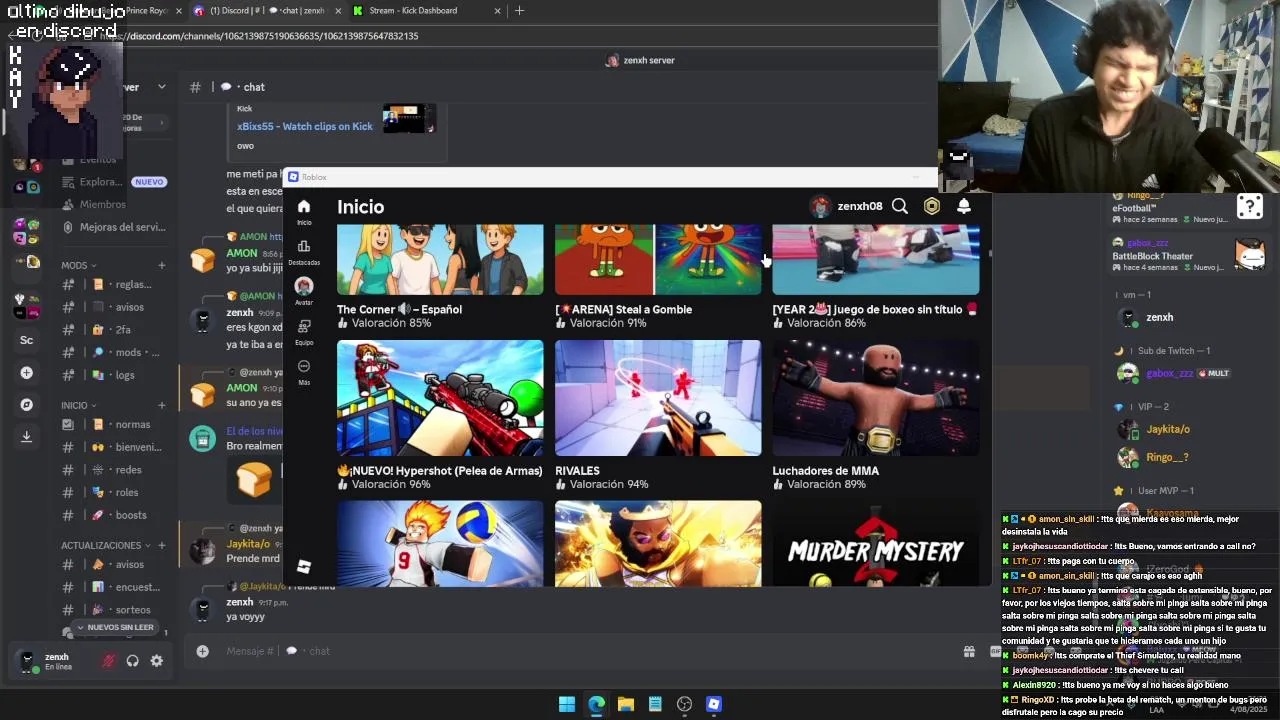Open The Corner – Español game thumbnail

[x=440, y=260]
